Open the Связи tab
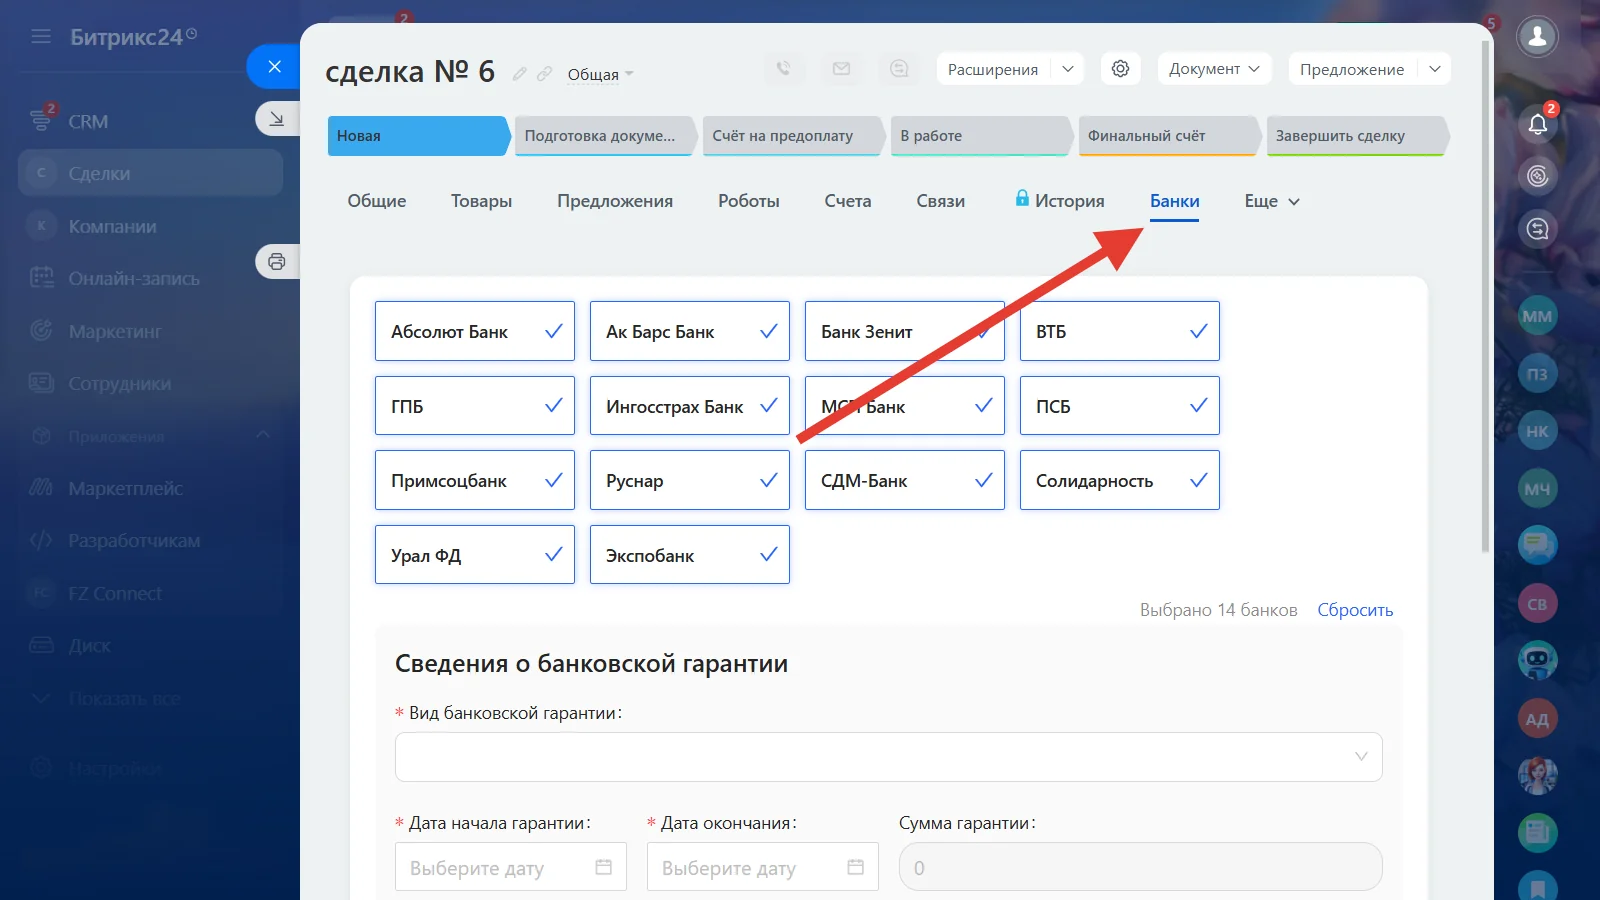The height and width of the screenshot is (900, 1600). [941, 201]
